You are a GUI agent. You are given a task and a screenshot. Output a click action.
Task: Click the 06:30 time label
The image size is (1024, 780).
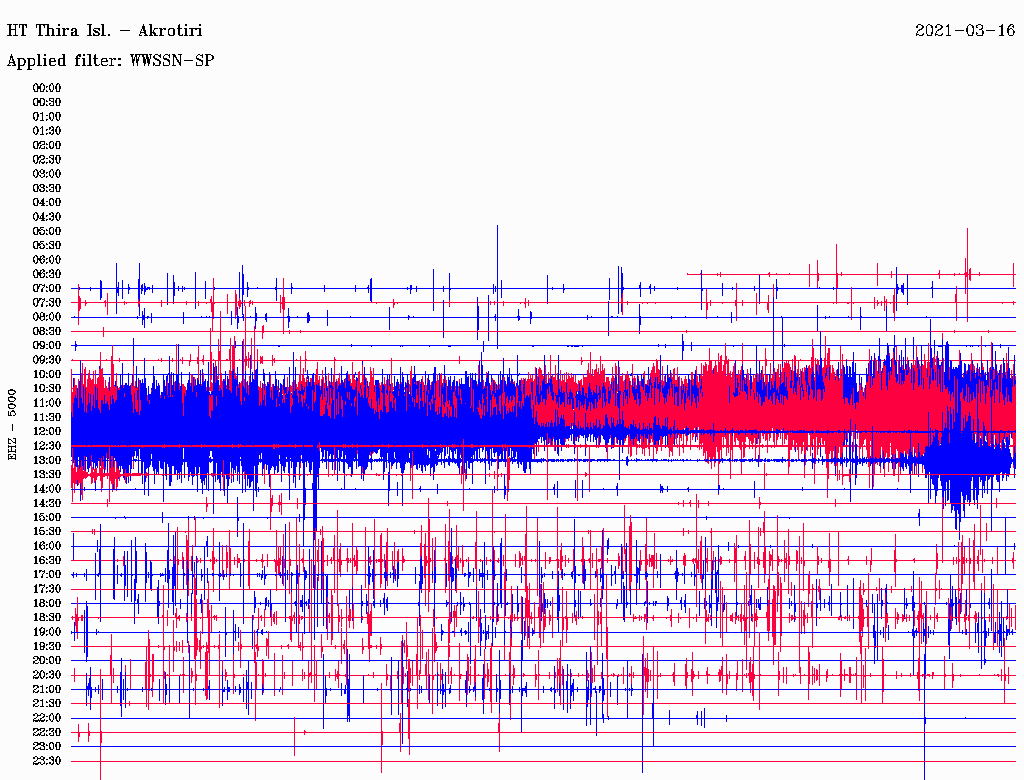(47, 274)
